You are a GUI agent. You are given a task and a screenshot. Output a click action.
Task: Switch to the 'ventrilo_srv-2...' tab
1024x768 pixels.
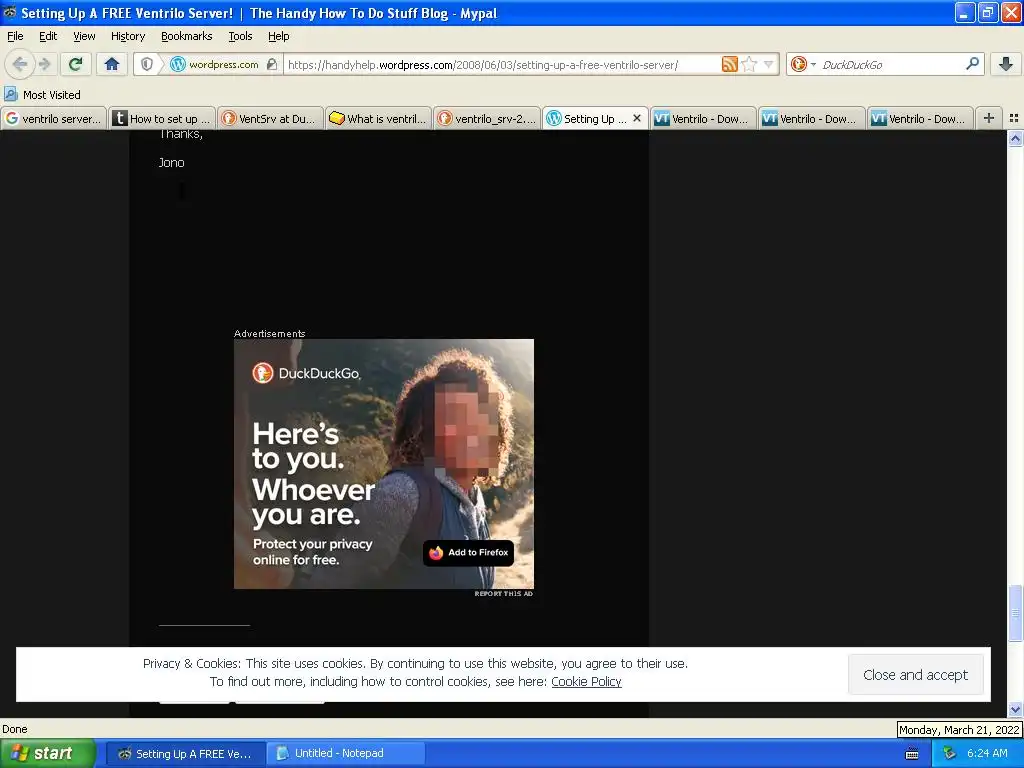(487, 118)
